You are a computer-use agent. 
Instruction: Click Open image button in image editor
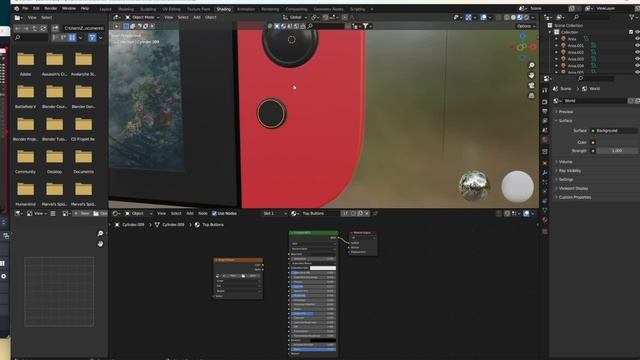click(x=100, y=213)
